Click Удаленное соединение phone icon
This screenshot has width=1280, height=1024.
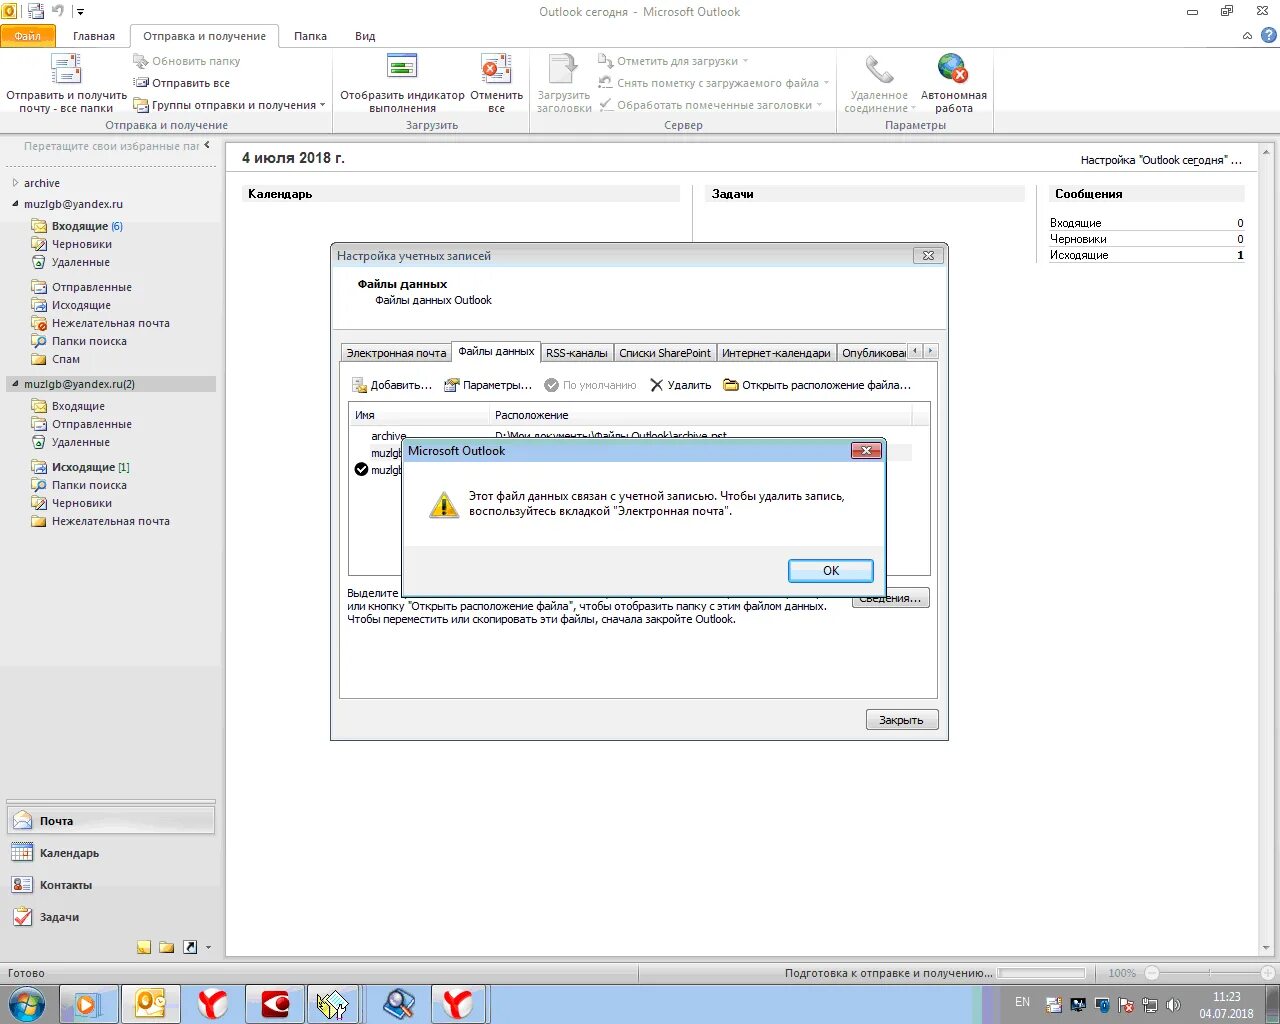(879, 84)
